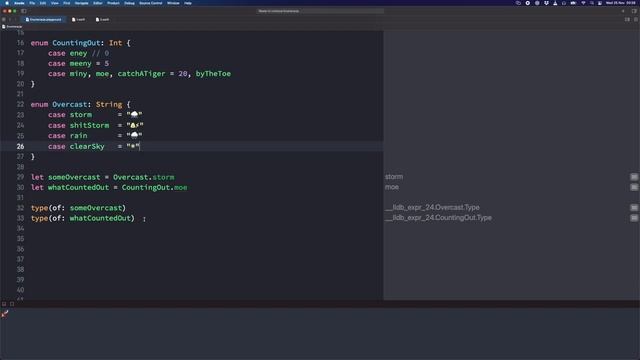Open the File menu
Viewport: 640px width, 360px height.
coord(32,3)
